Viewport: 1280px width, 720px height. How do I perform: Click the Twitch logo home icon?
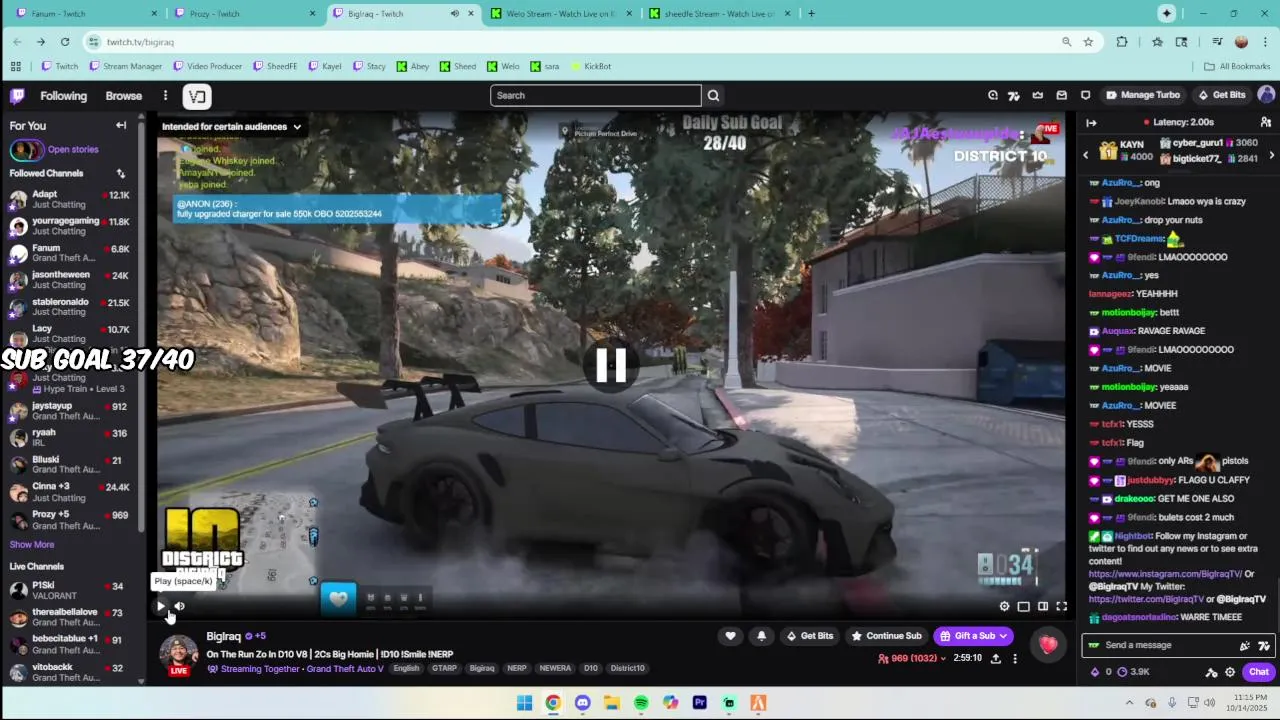(17, 96)
